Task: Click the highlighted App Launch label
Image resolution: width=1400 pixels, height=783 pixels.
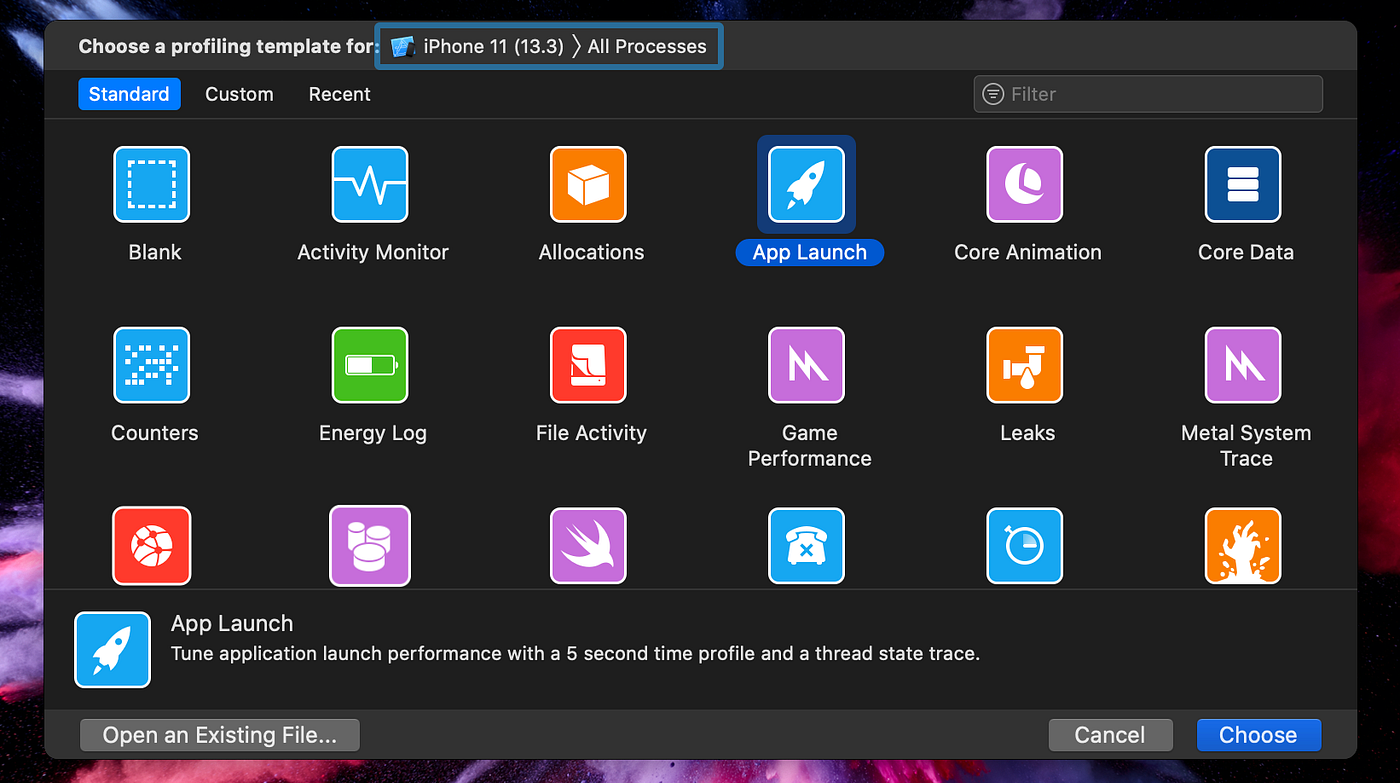Action: (810, 252)
